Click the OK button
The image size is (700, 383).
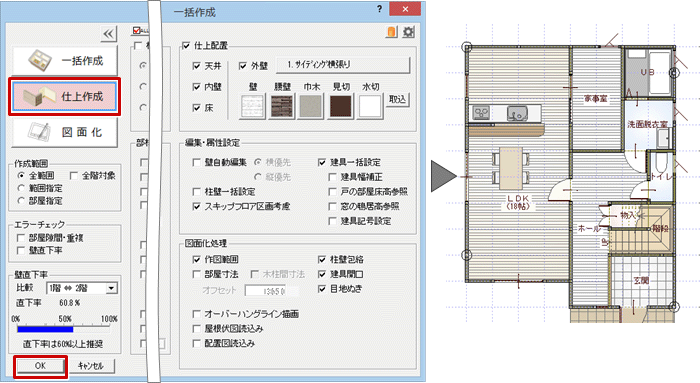coord(40,366)
